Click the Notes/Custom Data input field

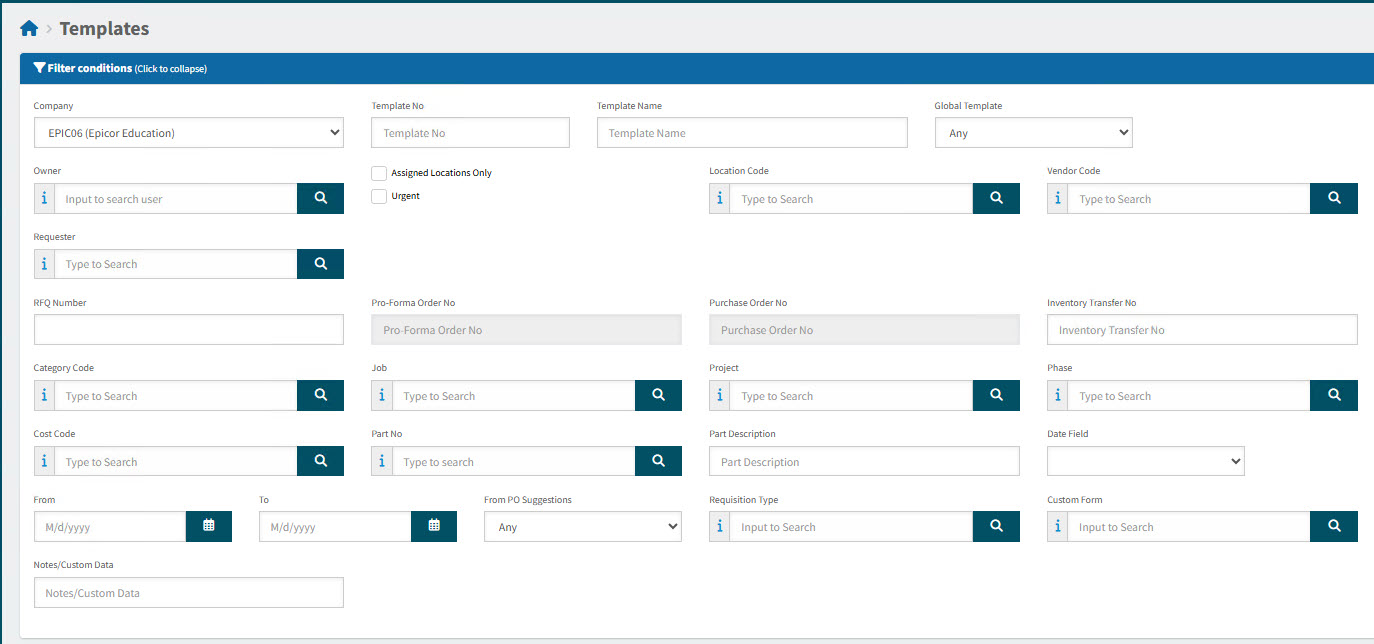188,592
